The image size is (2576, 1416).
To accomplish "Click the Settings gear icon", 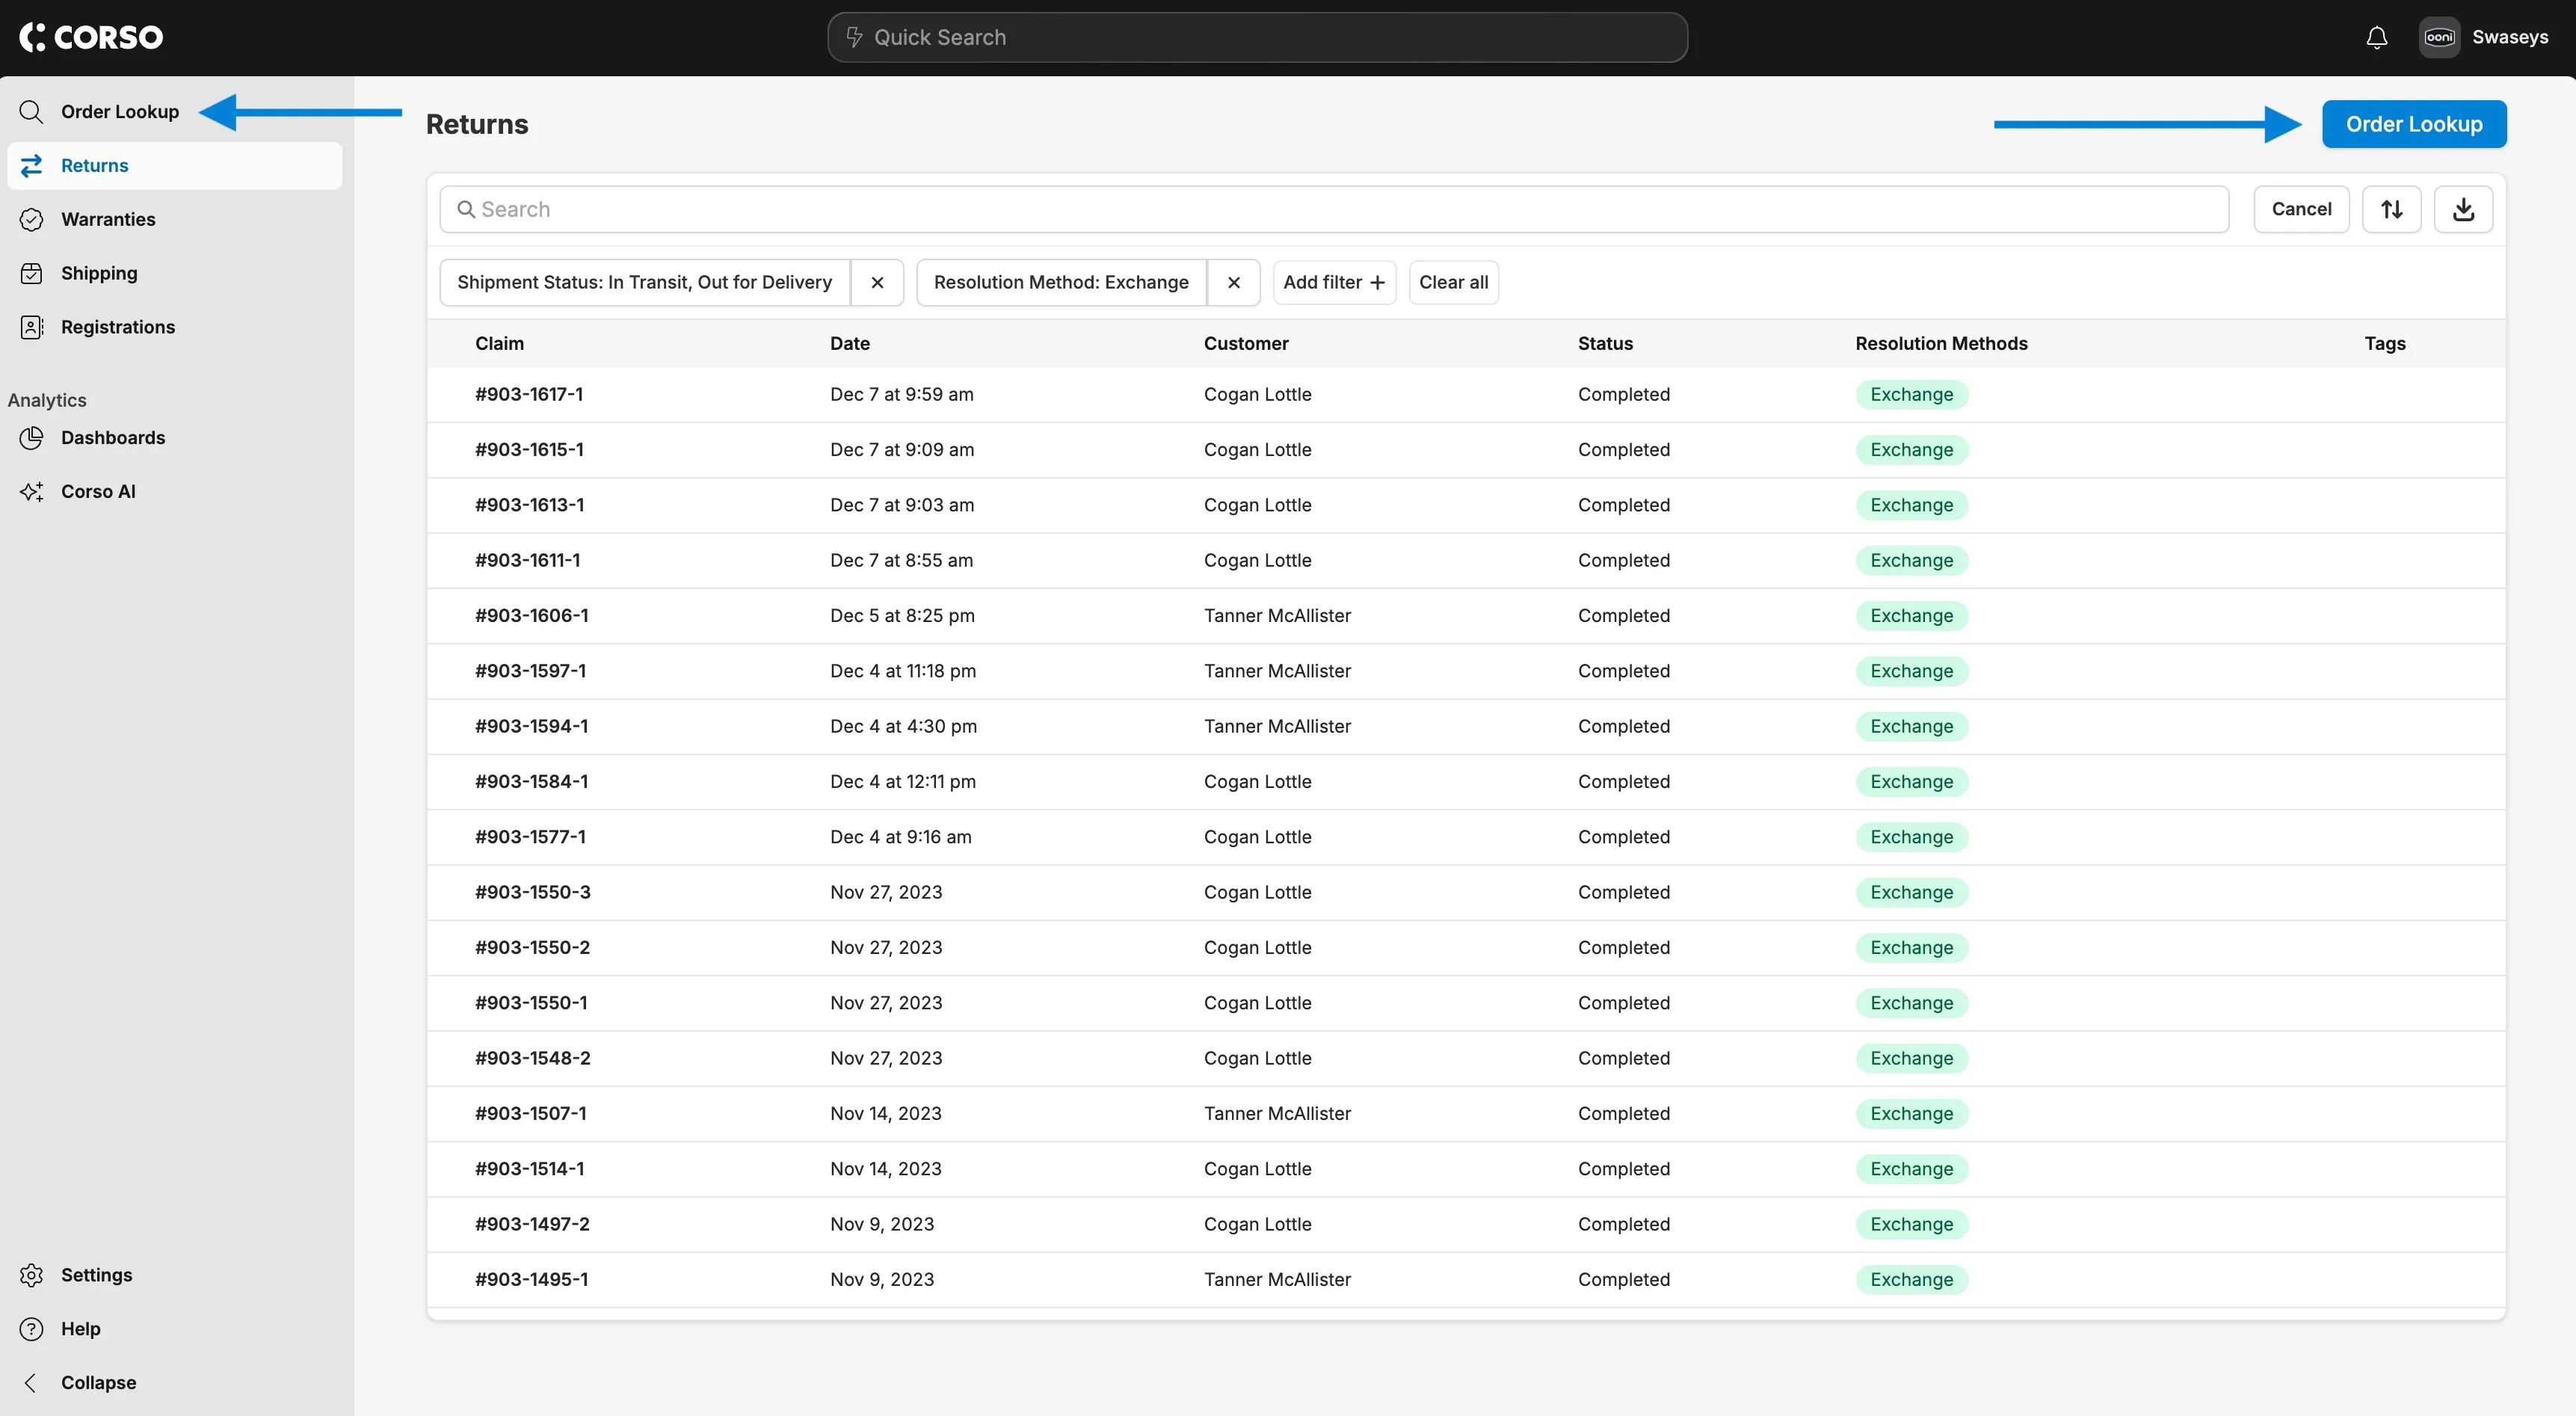I will coord(31,1275).
